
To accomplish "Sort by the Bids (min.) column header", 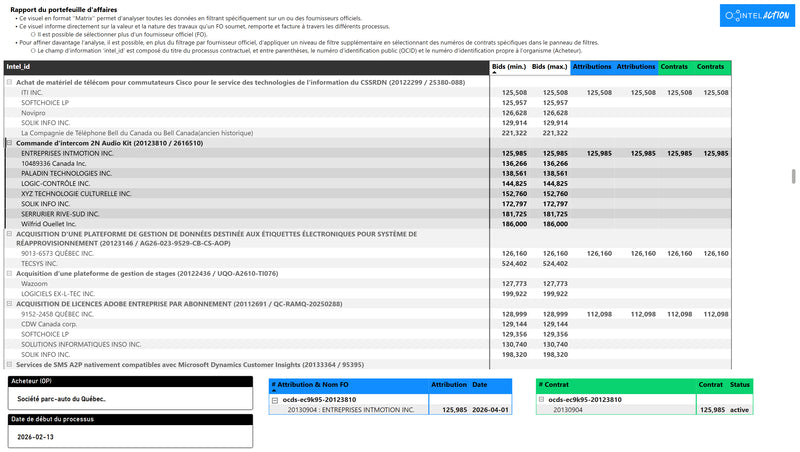I will 509,67.
